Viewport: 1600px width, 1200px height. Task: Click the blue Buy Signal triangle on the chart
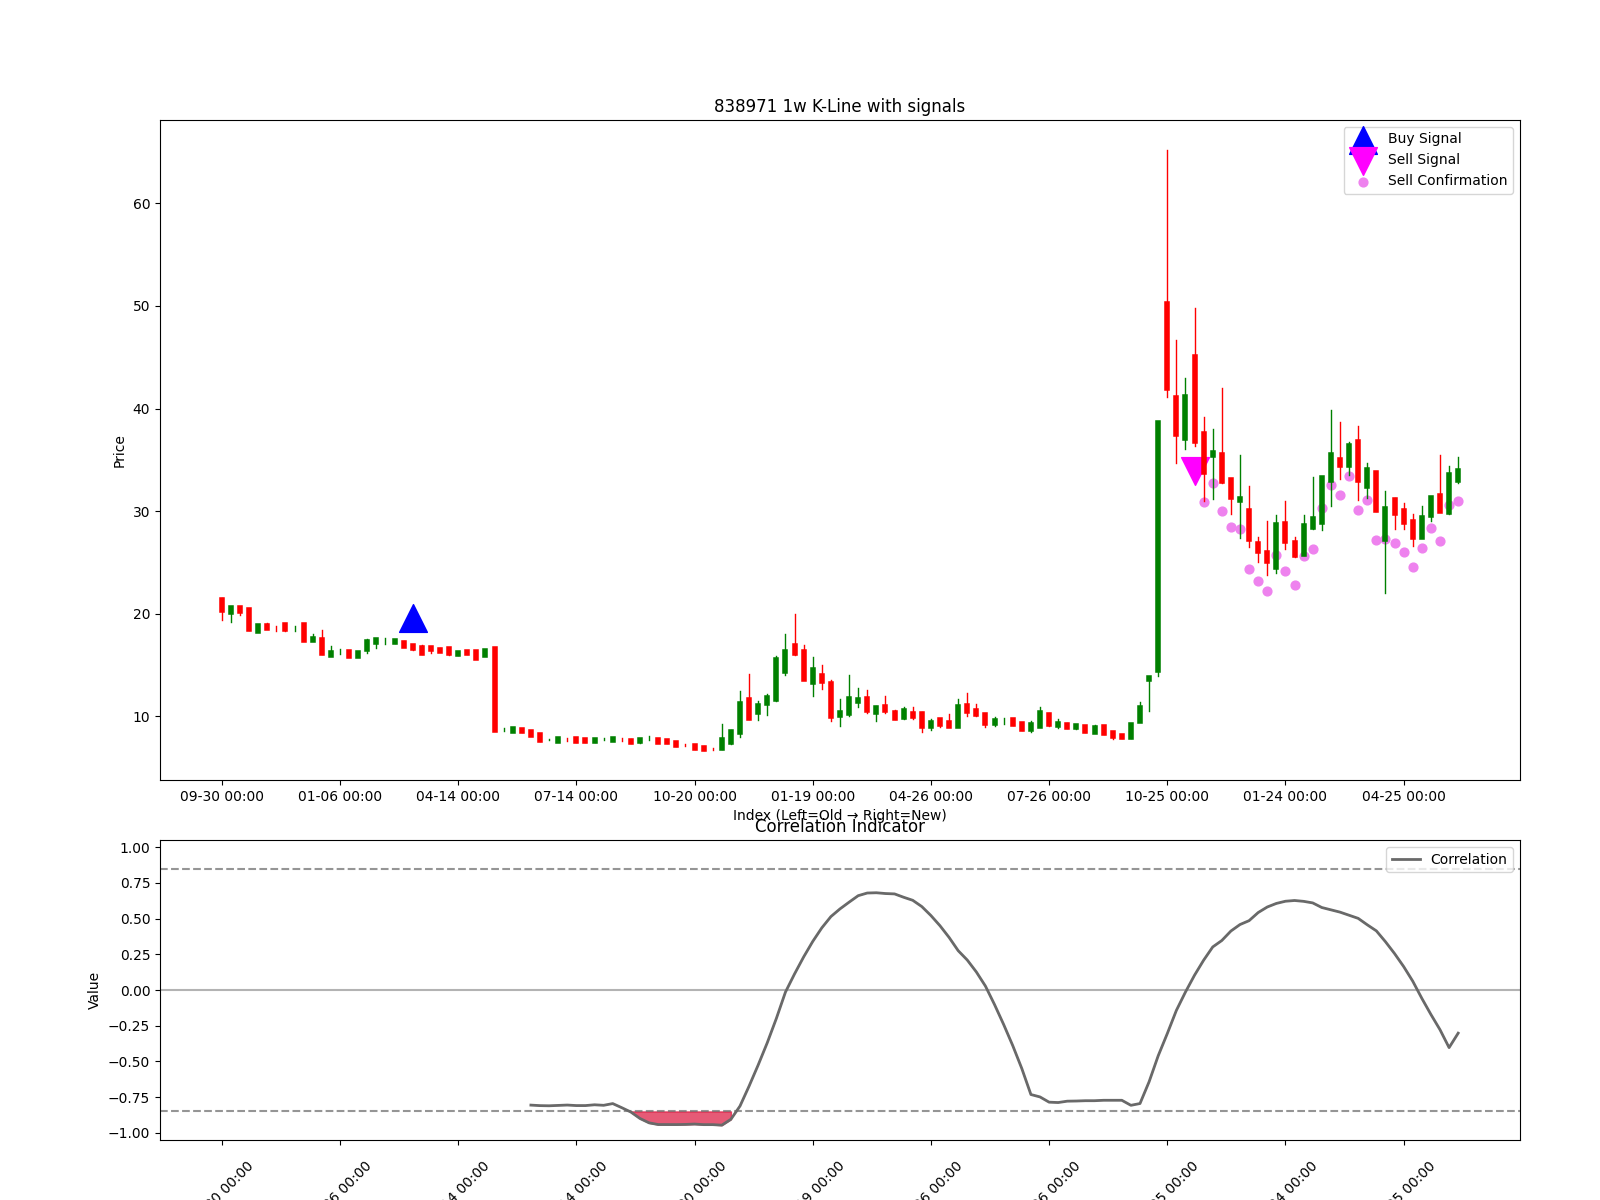click(413, 619)
